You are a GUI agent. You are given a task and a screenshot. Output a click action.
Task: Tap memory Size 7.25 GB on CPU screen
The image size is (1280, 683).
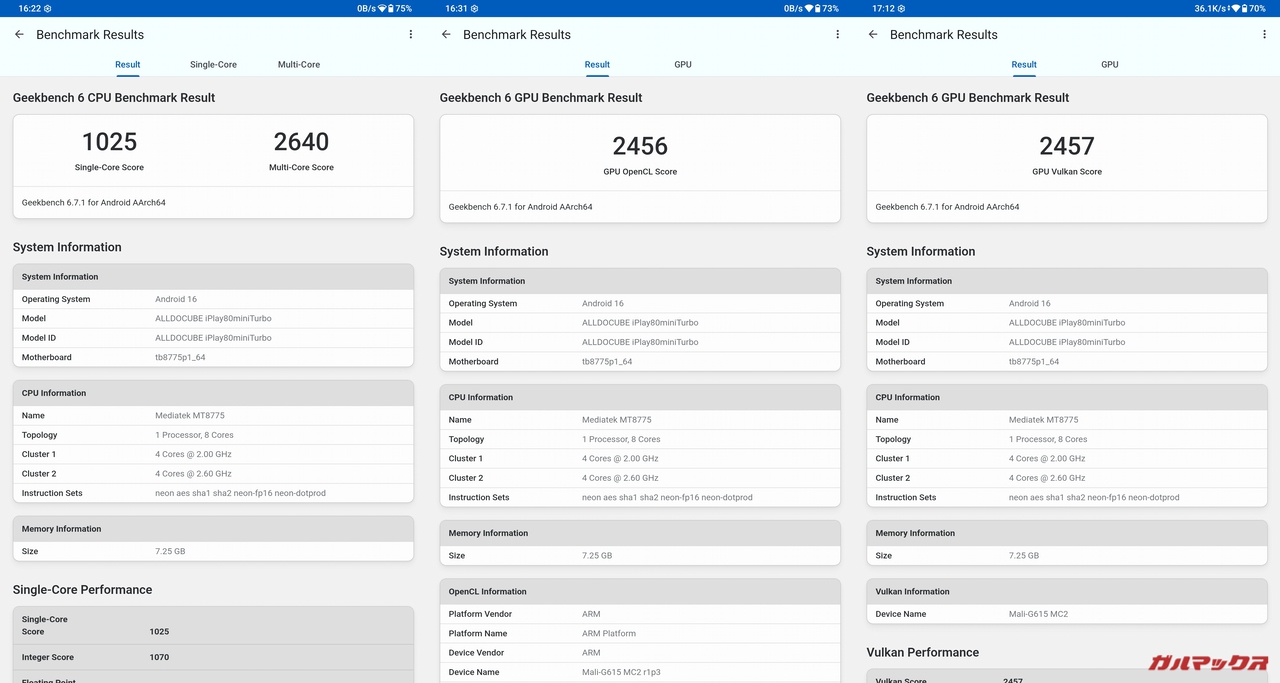tap(213, 551)
